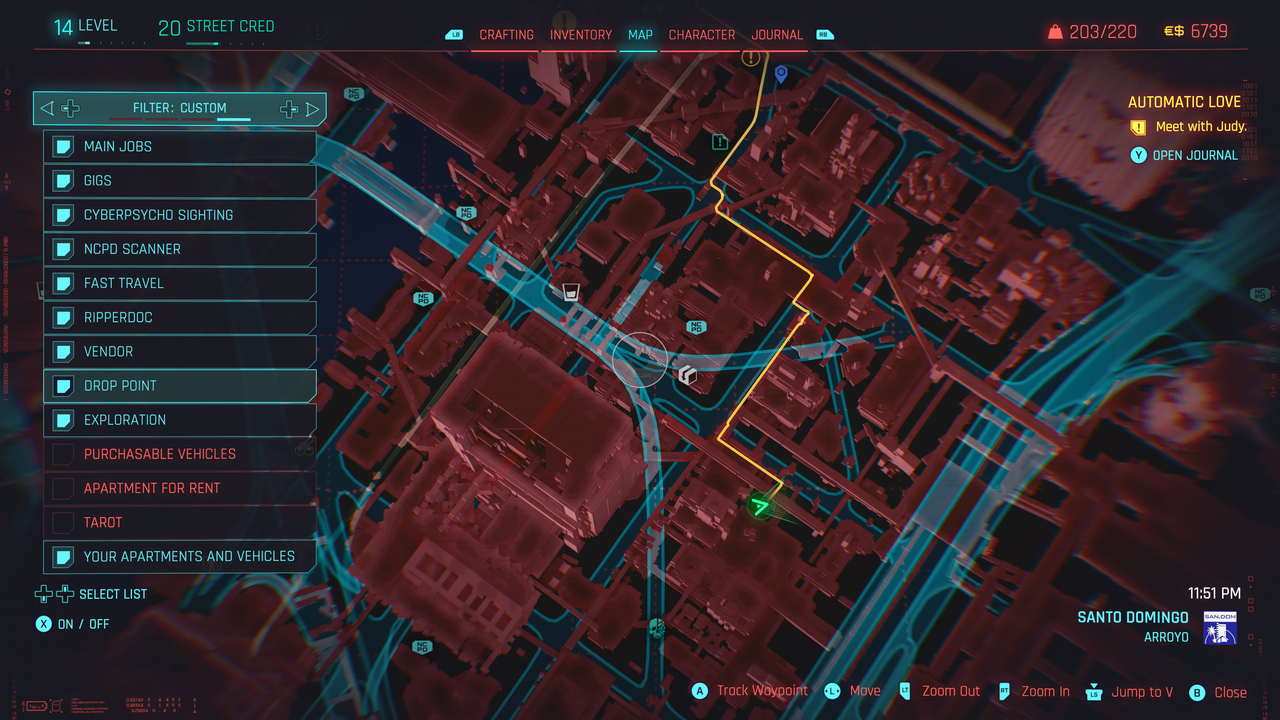Select the fast travel NCART icon on the map

695,326
